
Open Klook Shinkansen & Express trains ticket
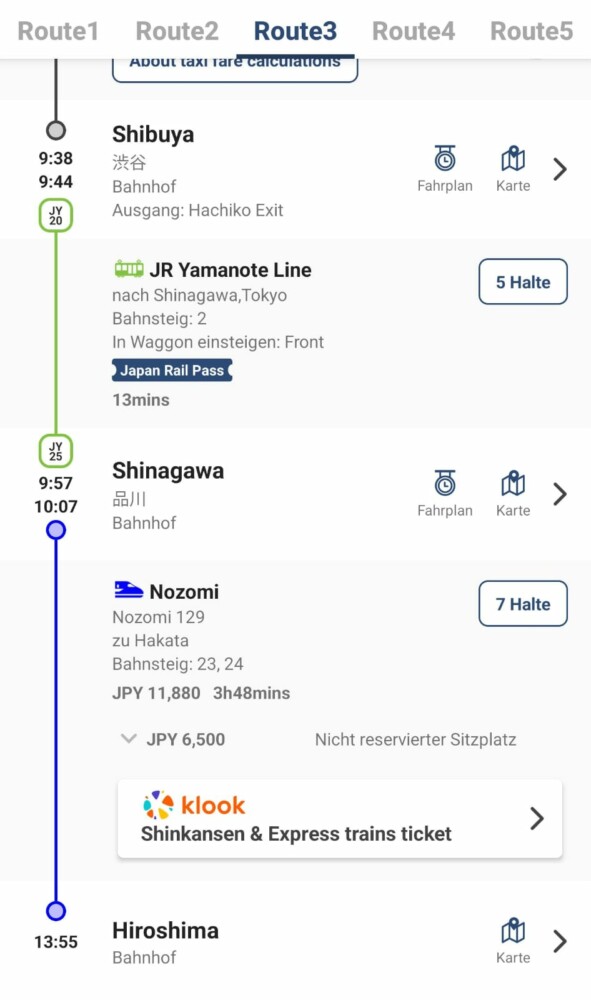340,818
